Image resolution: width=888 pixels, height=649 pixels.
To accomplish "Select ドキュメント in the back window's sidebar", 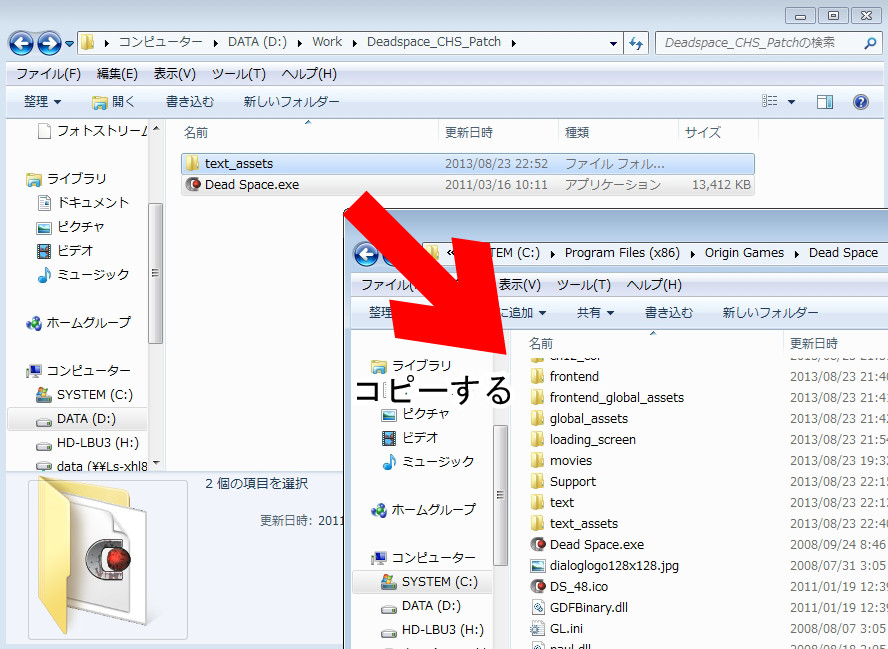I will click(83, 203).
